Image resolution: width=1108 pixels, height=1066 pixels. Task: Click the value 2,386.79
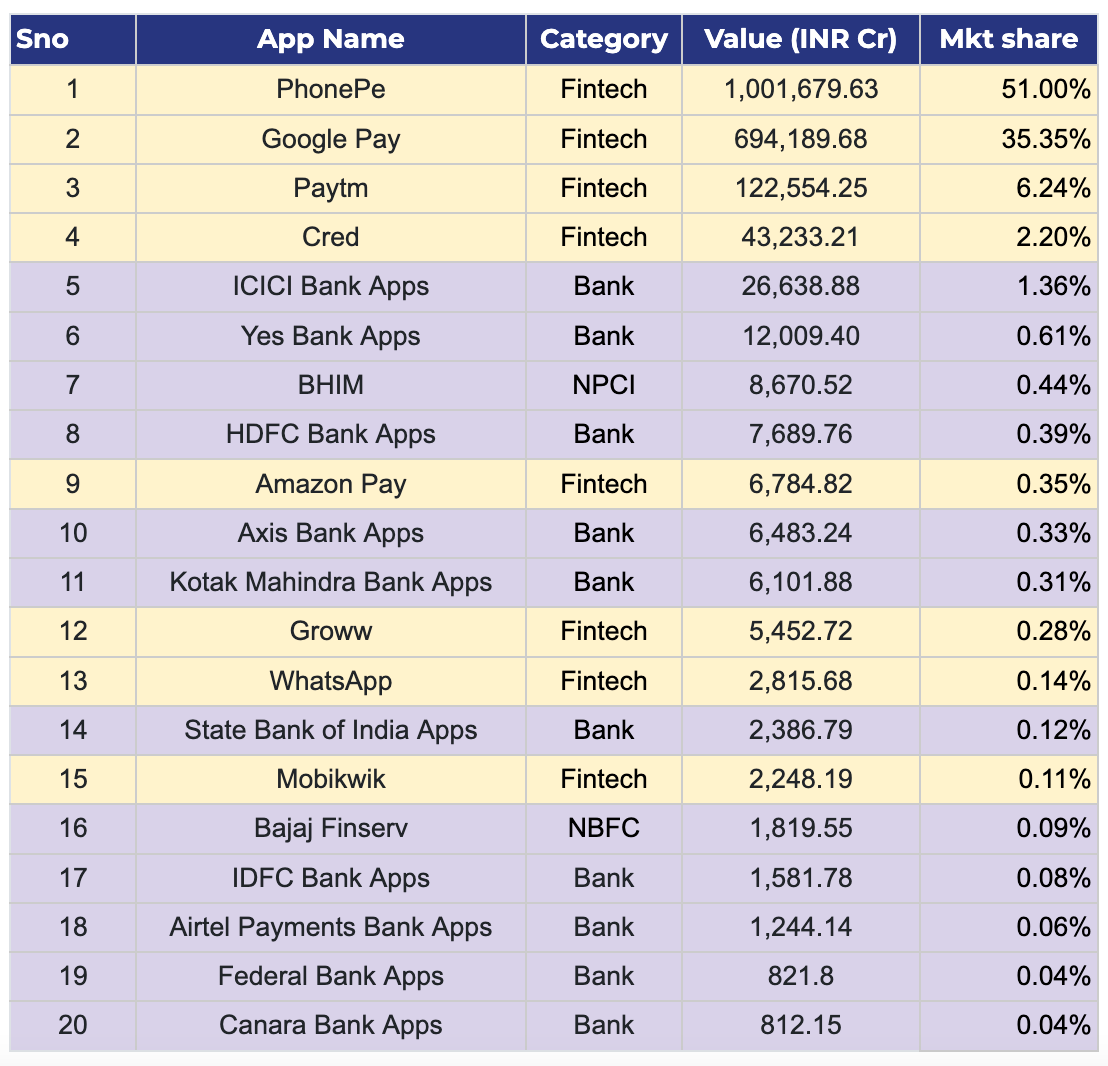tap(801, 730)
